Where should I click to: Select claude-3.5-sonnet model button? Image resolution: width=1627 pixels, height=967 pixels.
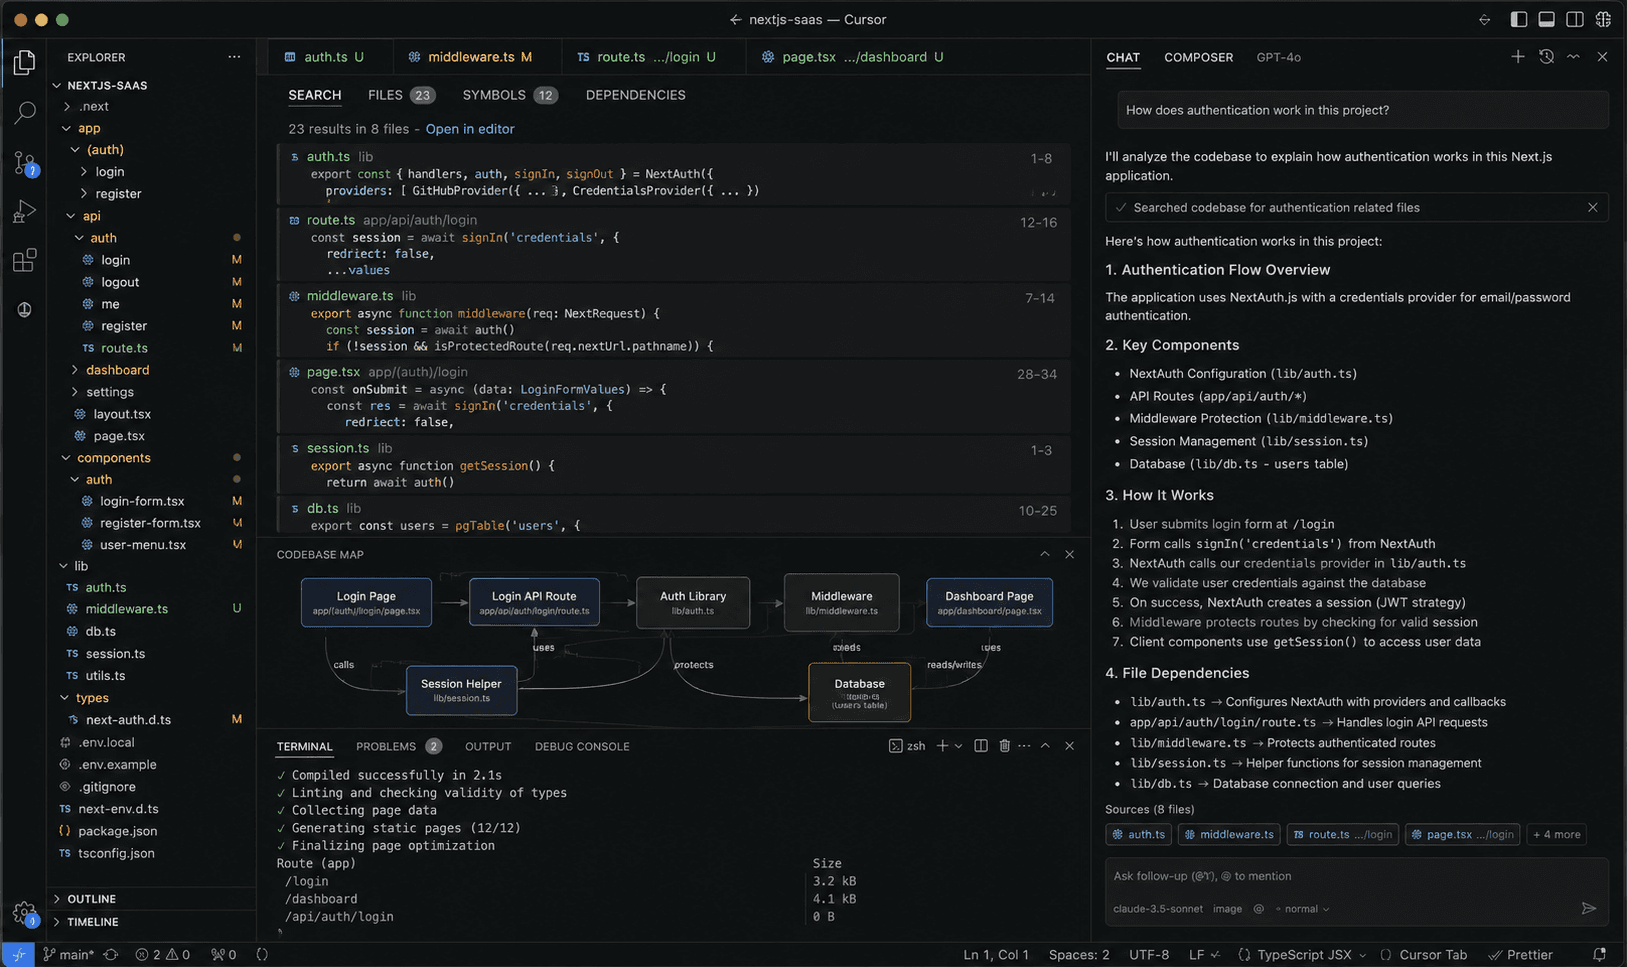1158,909
